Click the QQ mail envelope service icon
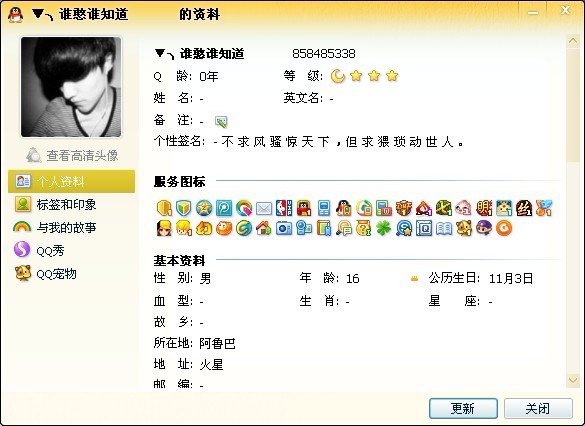This screenshot has width=585, height=426. point(264,208)
